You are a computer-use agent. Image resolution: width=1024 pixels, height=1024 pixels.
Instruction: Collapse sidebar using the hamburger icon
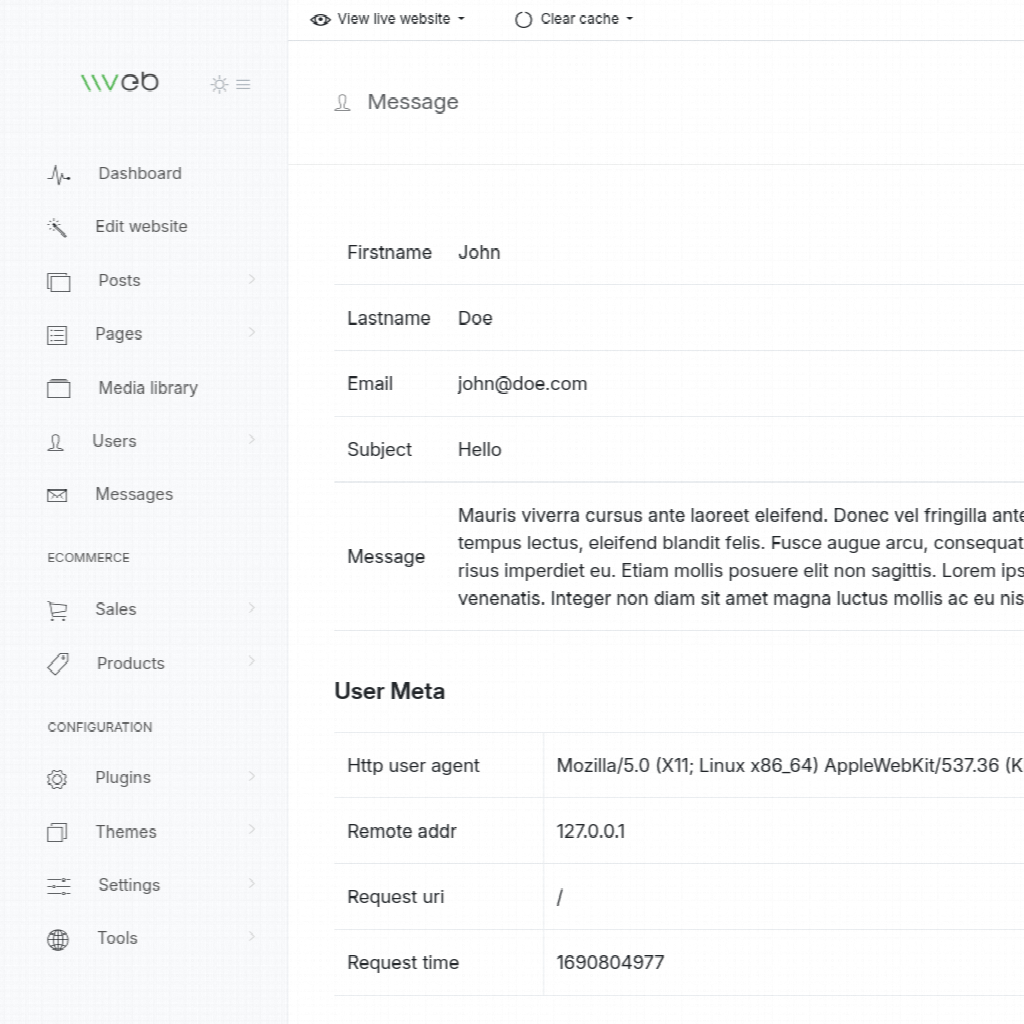pyautogui.click(x=243, y=85)
